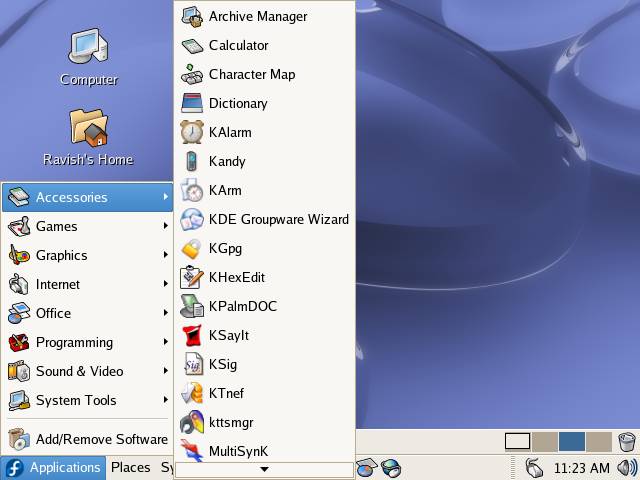Launch Calculator from the Accessories menu
The height and width of the screenshot is (480, 640).
click(238, 45)
